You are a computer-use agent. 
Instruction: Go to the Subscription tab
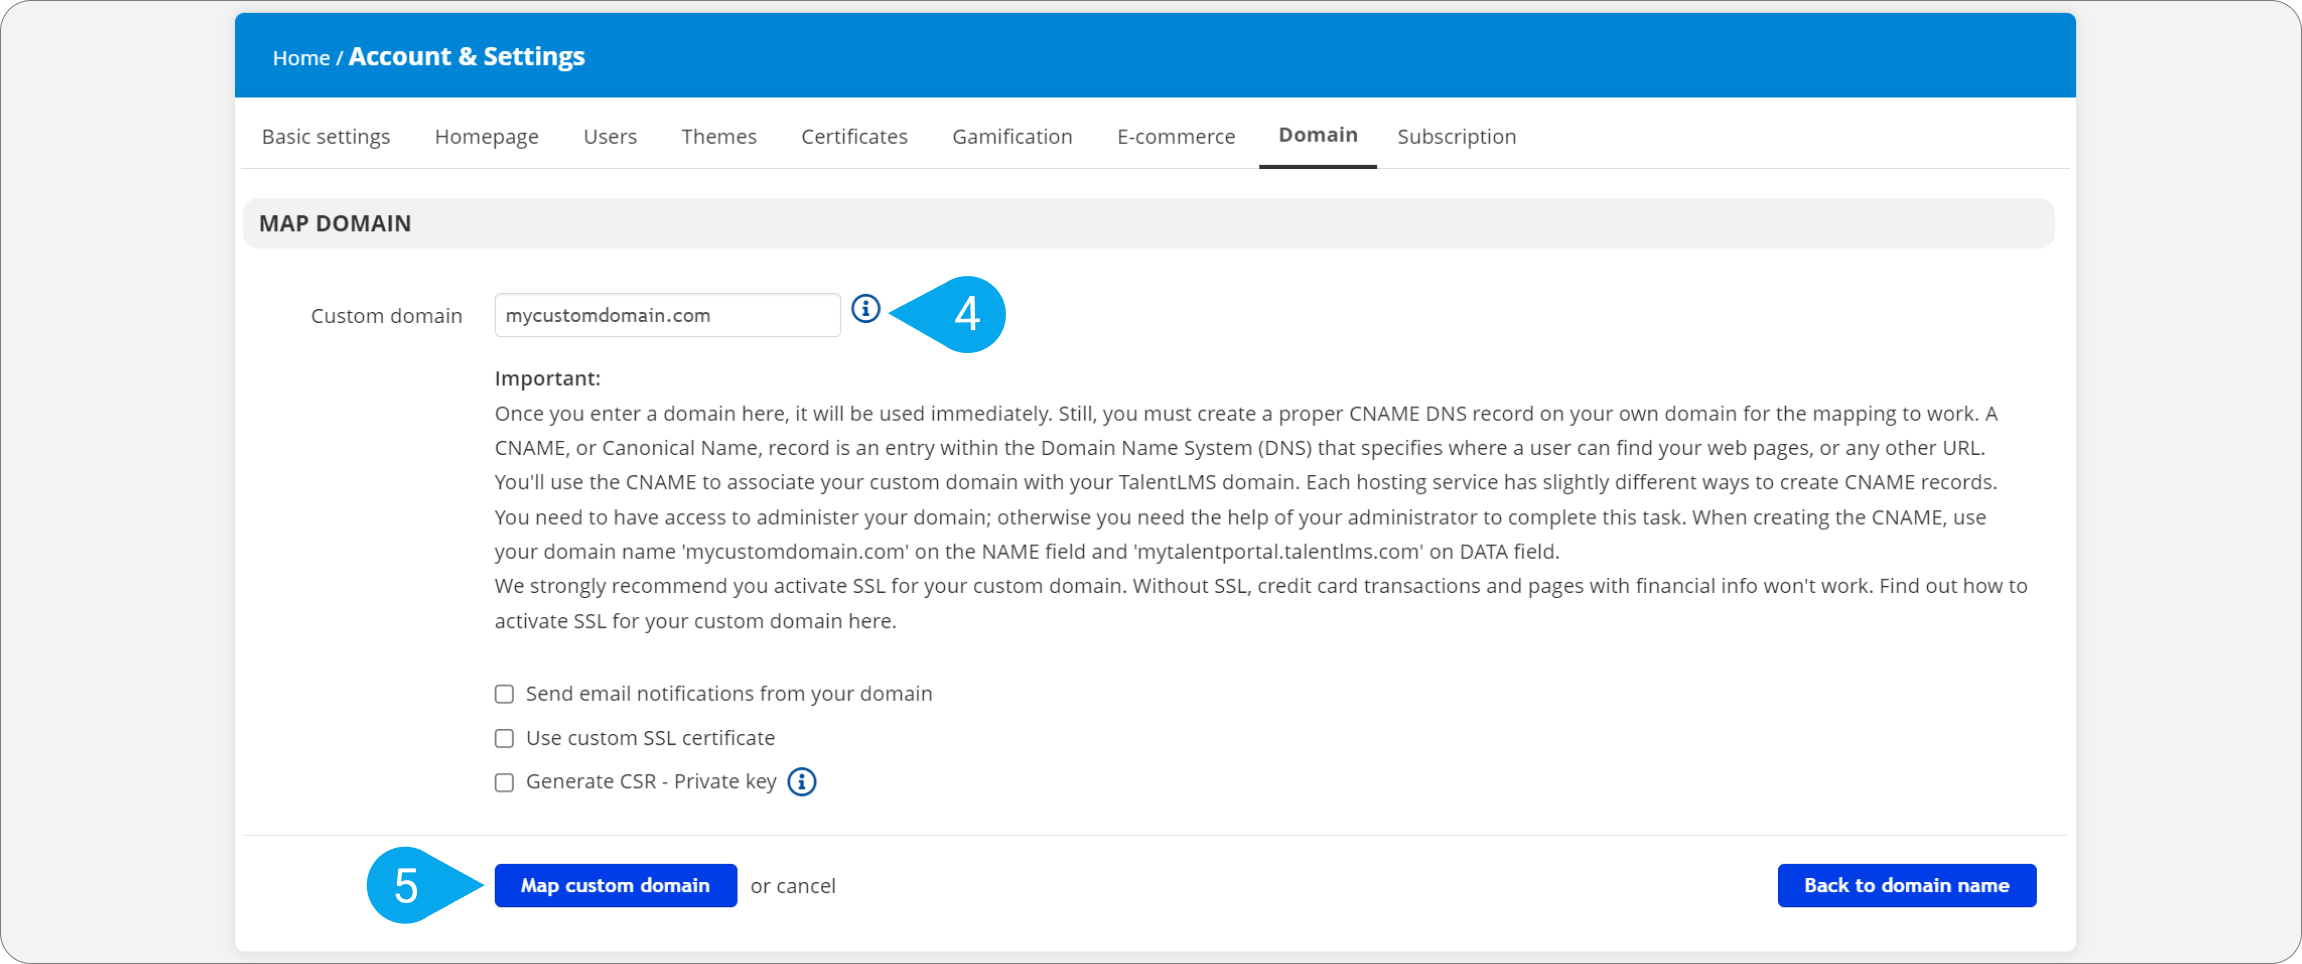(x=1456, y=136)
